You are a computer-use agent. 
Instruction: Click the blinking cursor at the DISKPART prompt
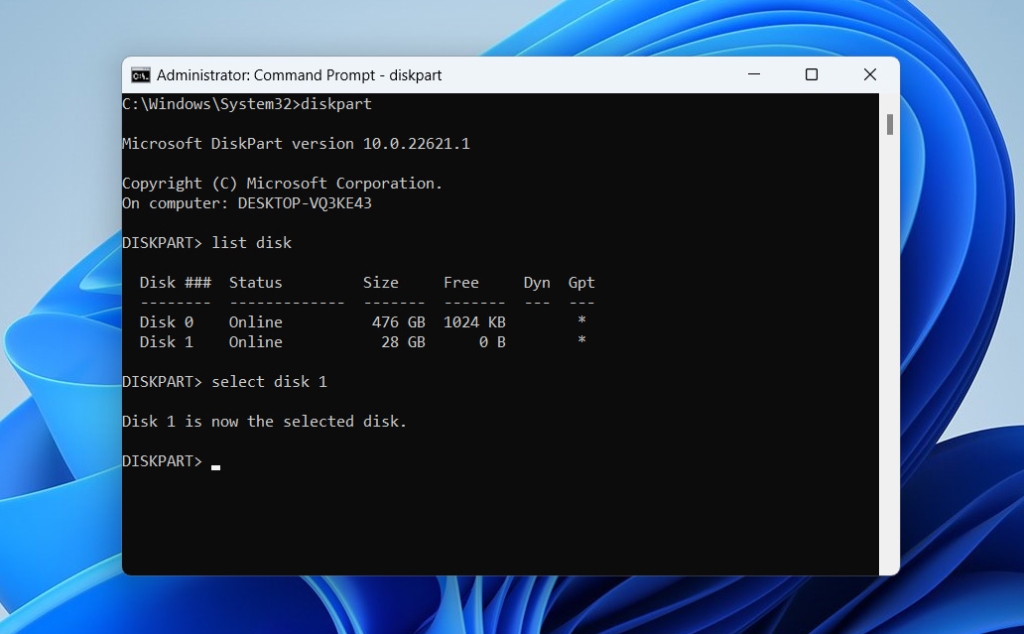click(218, 463)
